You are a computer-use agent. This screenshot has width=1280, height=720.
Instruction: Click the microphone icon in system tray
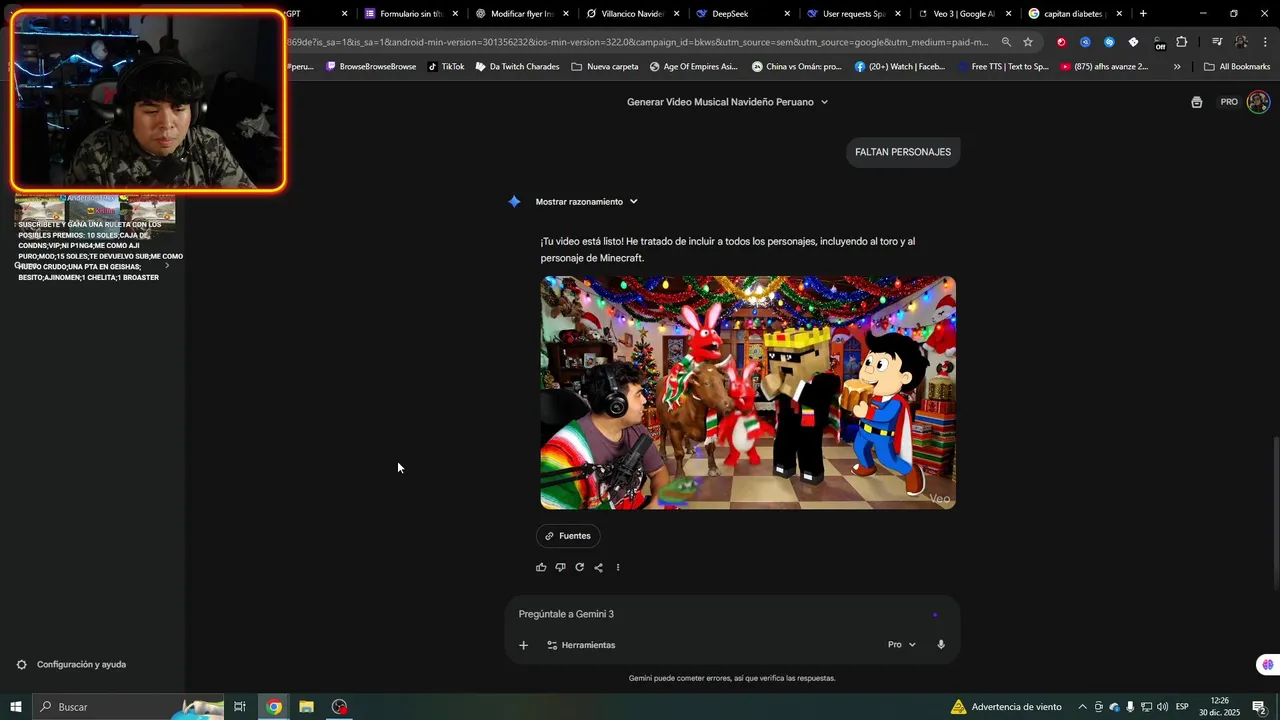tap(1130, 707)
